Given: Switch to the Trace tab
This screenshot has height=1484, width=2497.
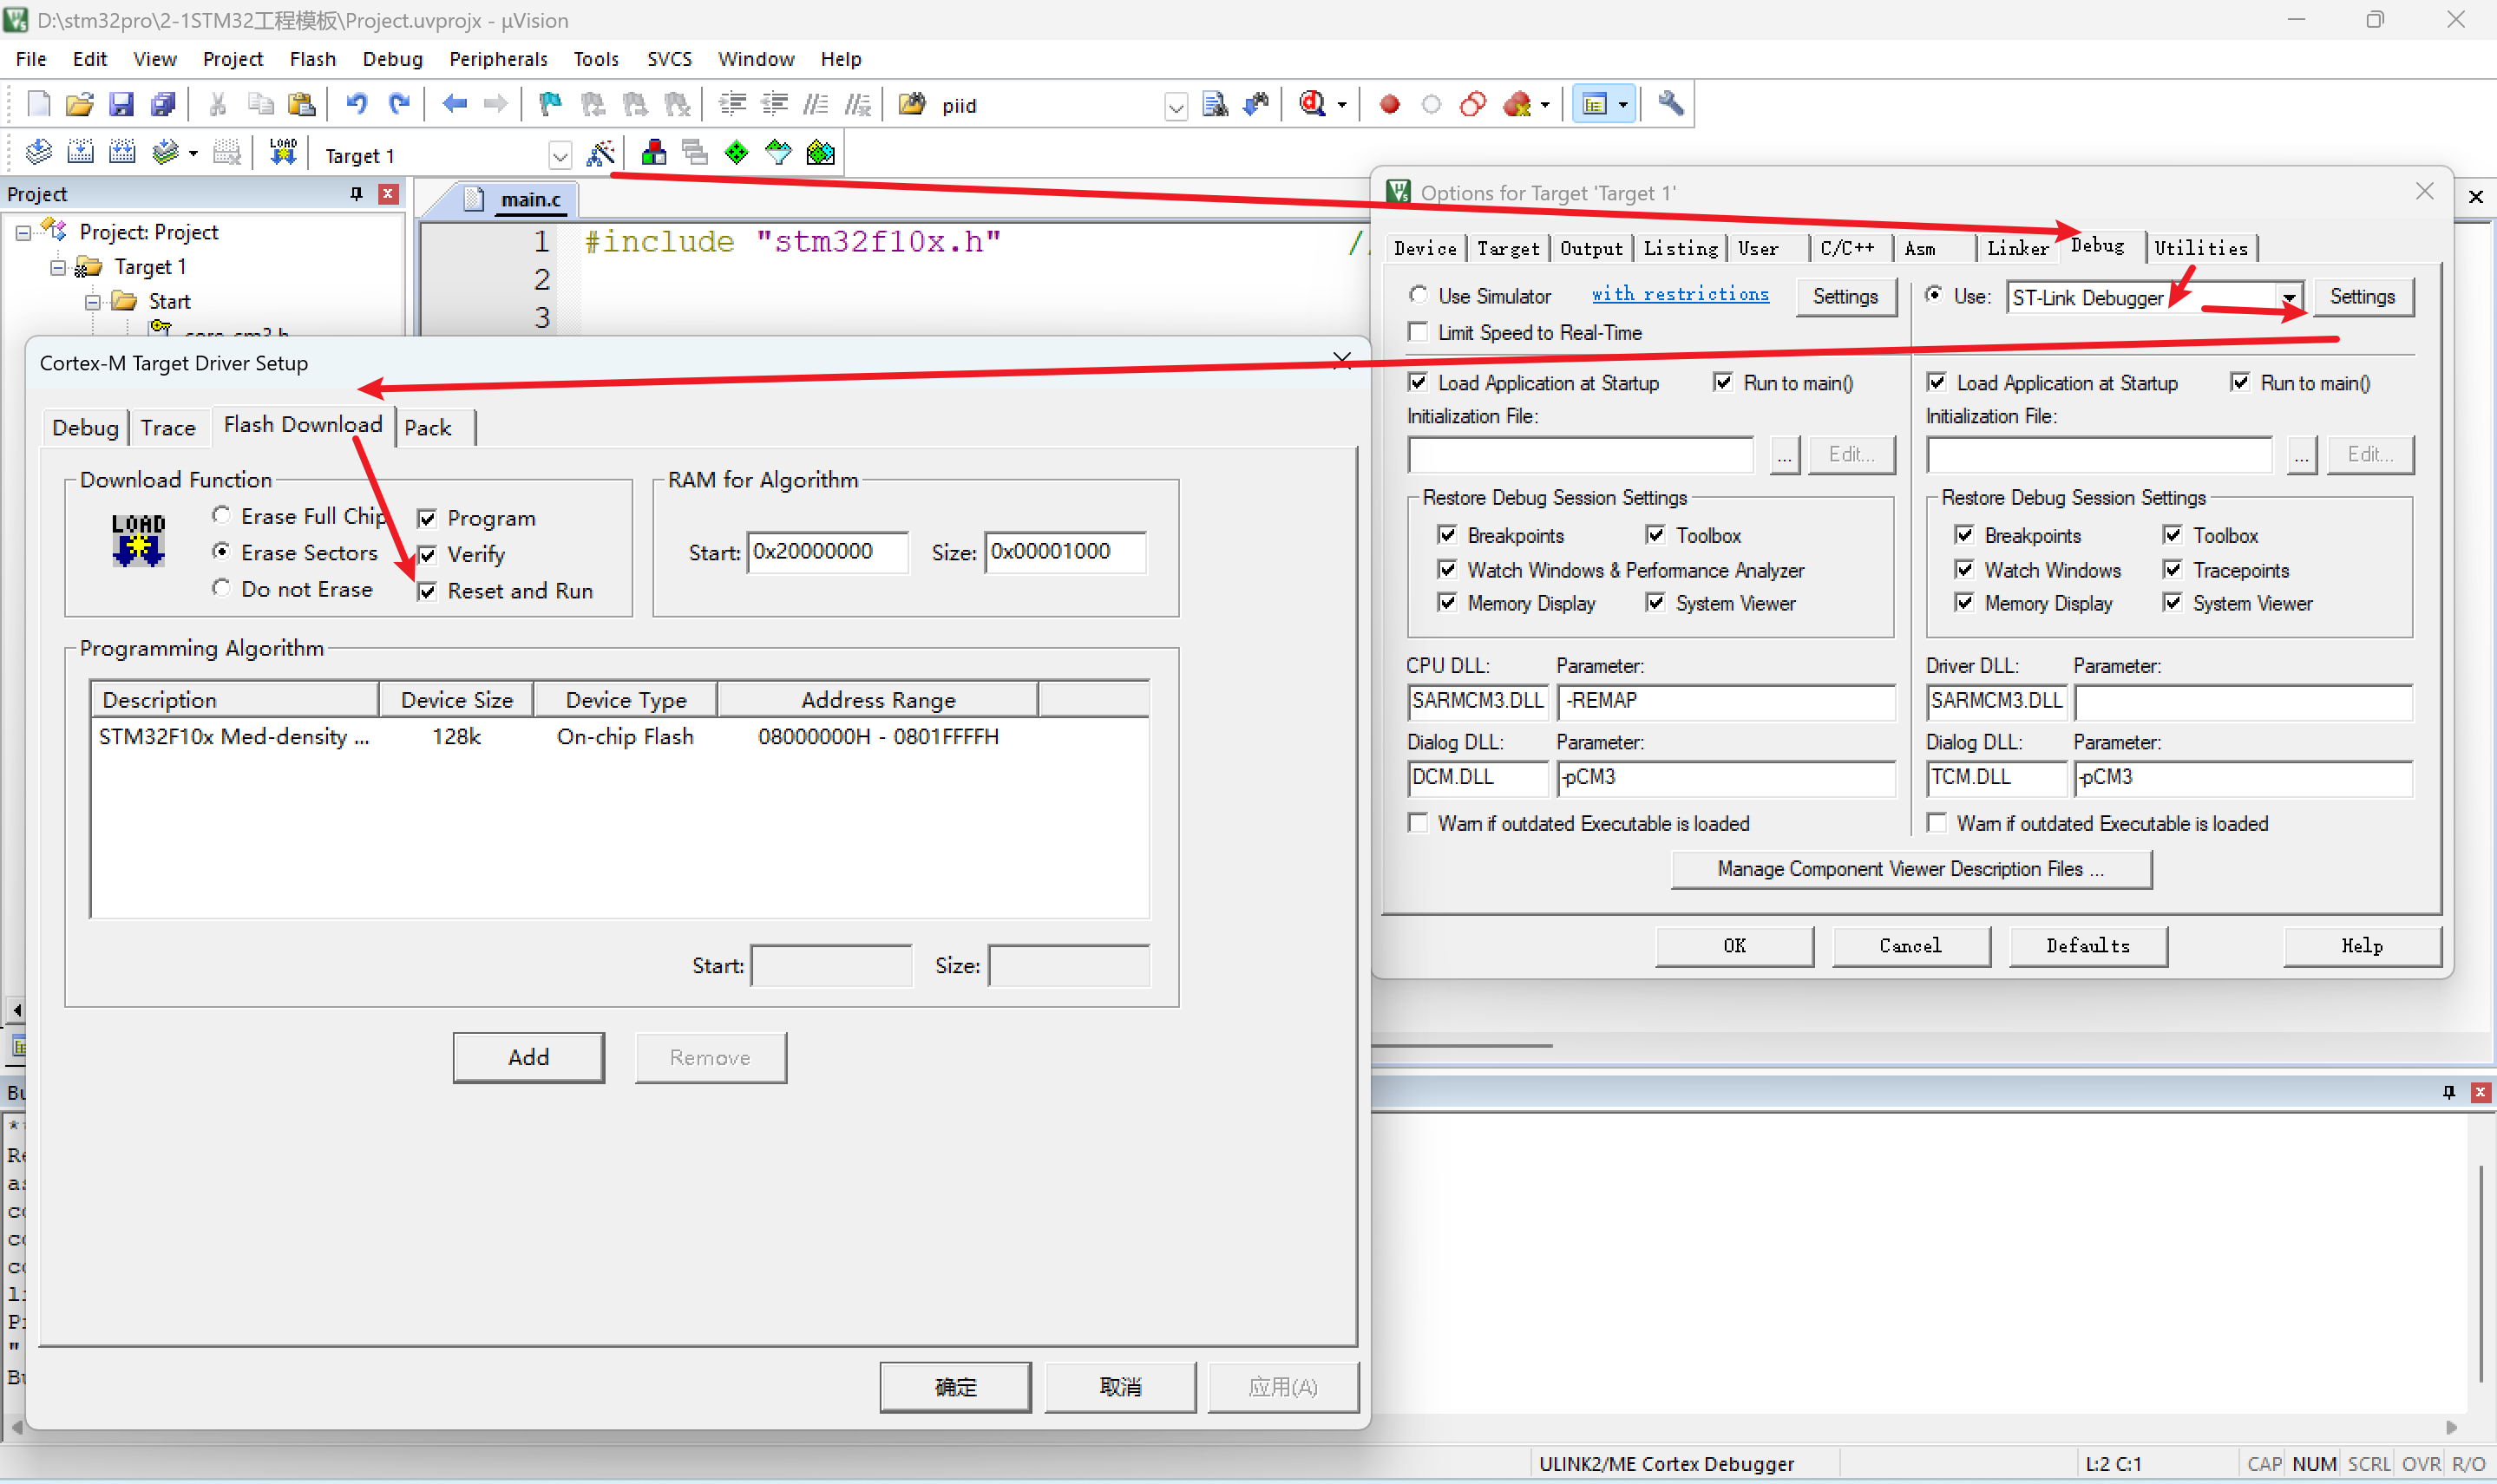Looking at the screenshot, I should point(168,428).
